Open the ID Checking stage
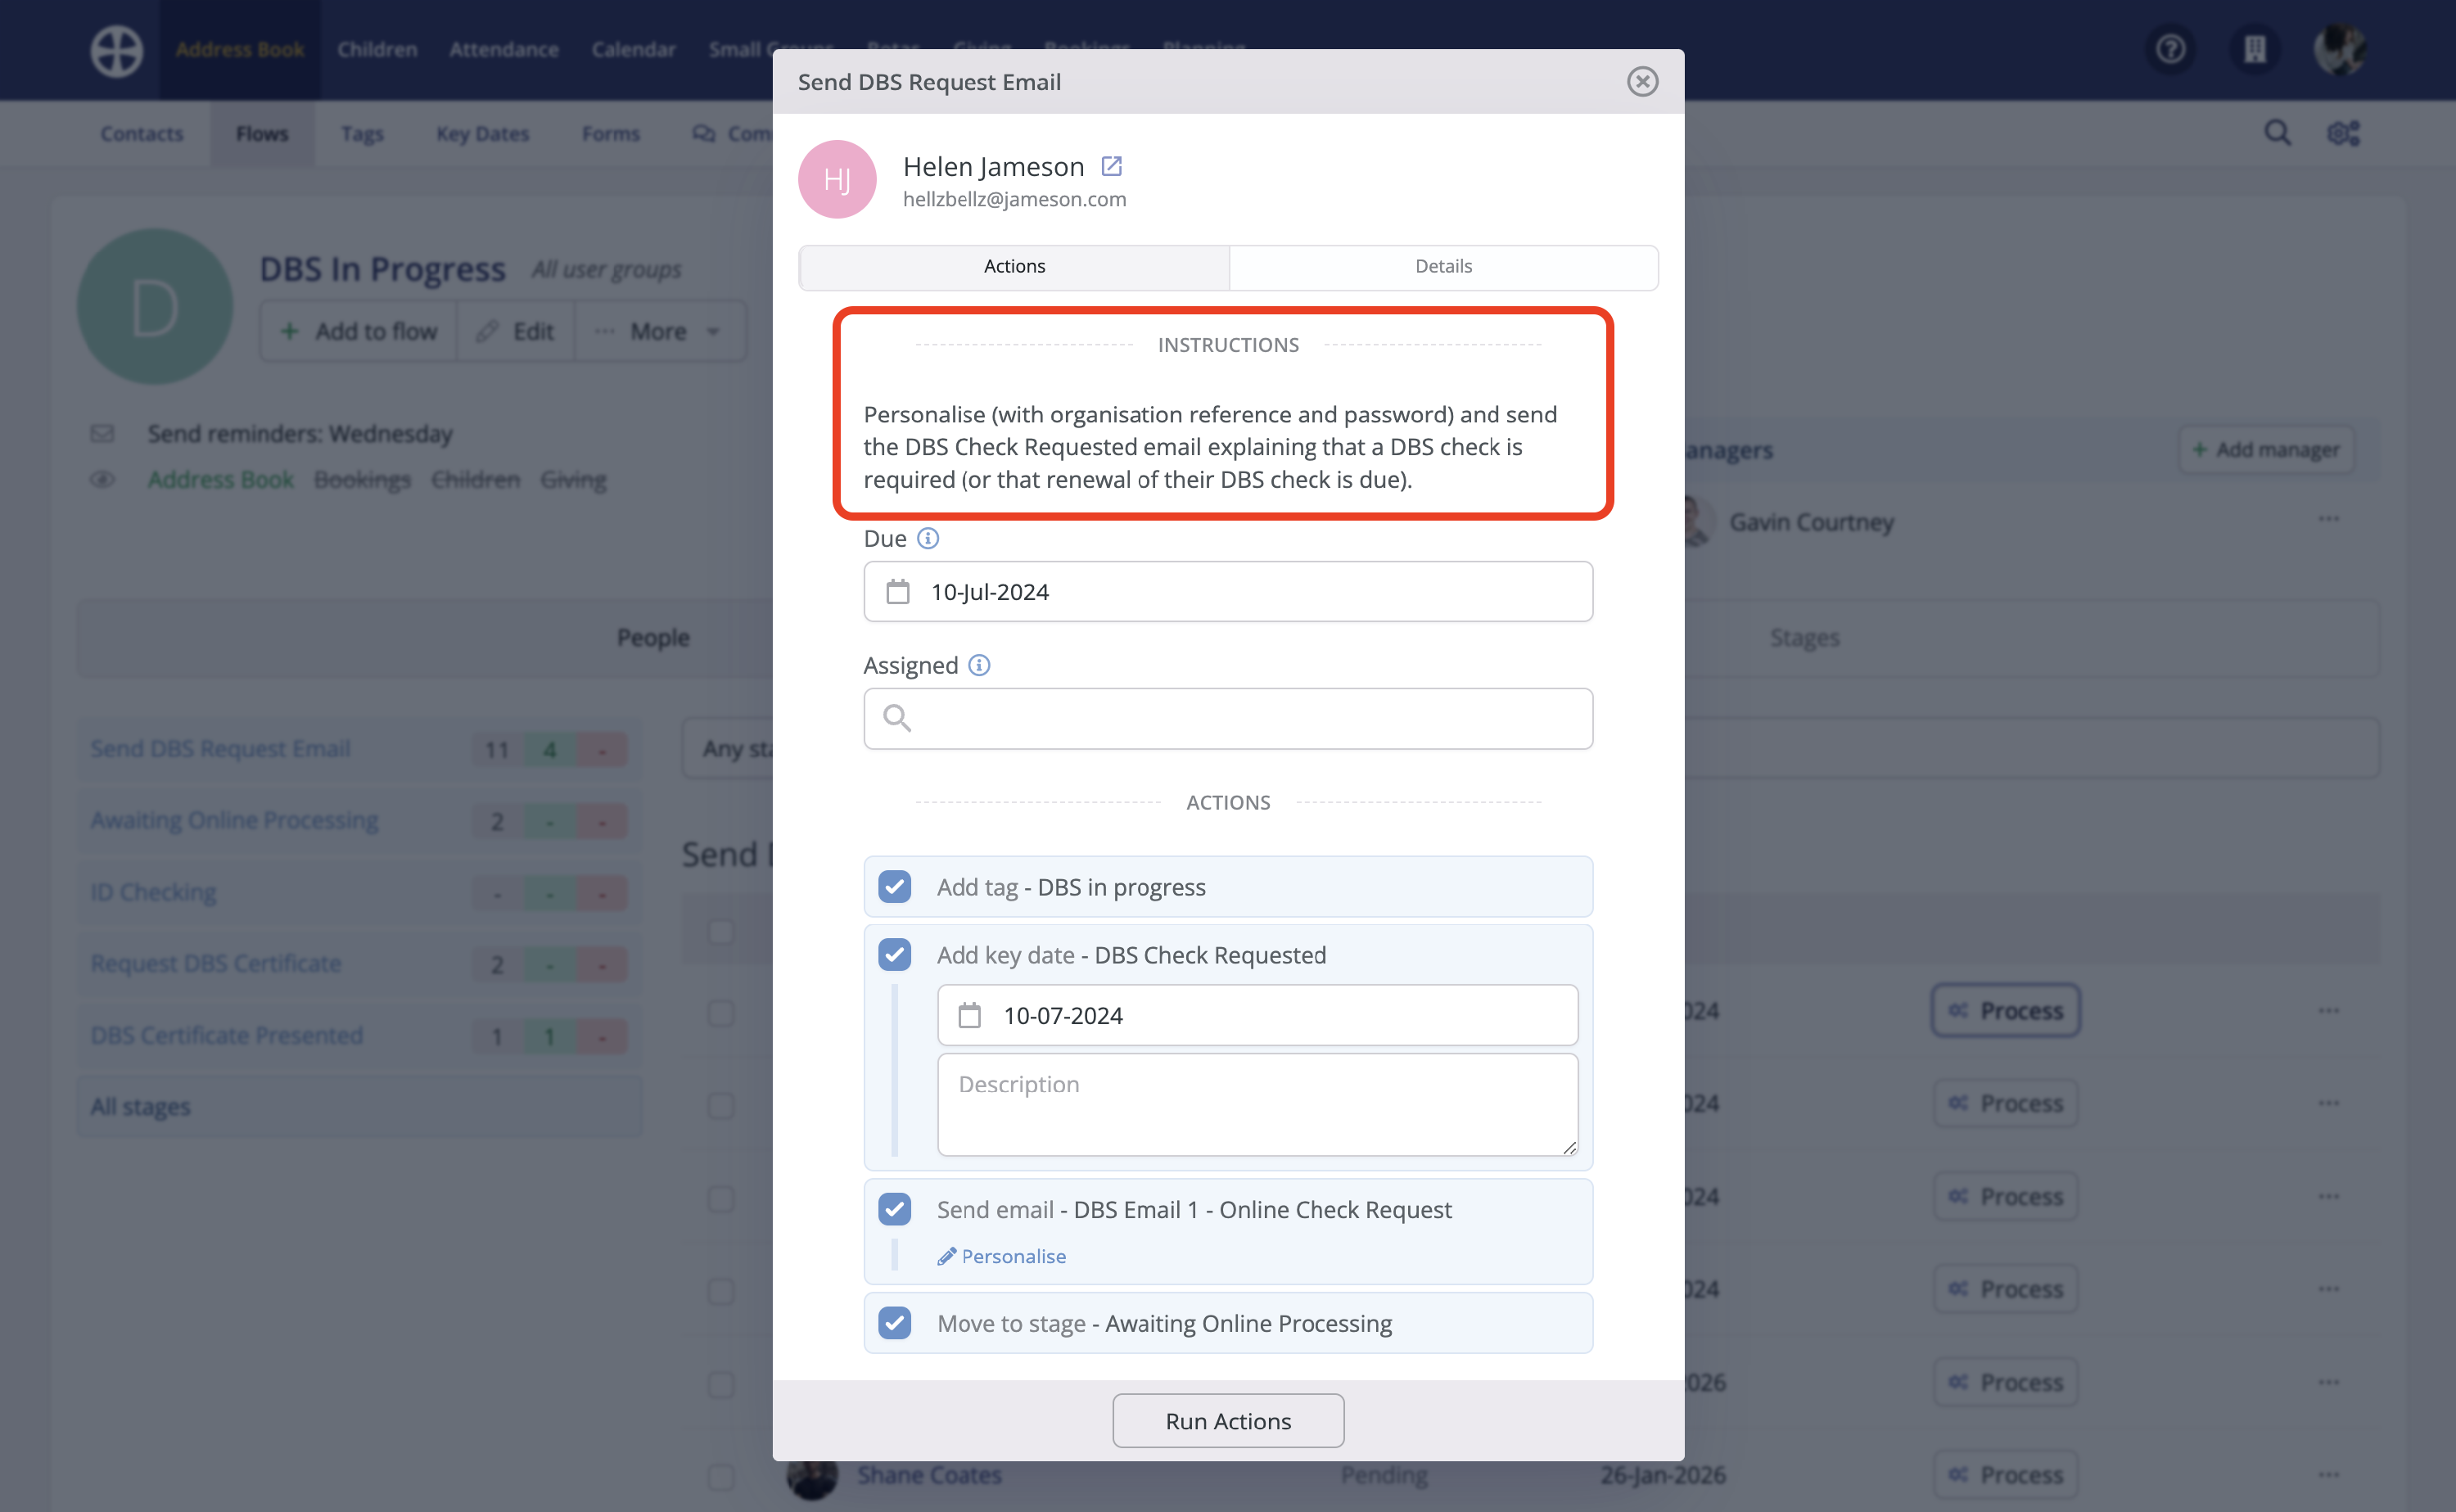This screenshot has height=1512, width=2456. (x=153, y=892)
